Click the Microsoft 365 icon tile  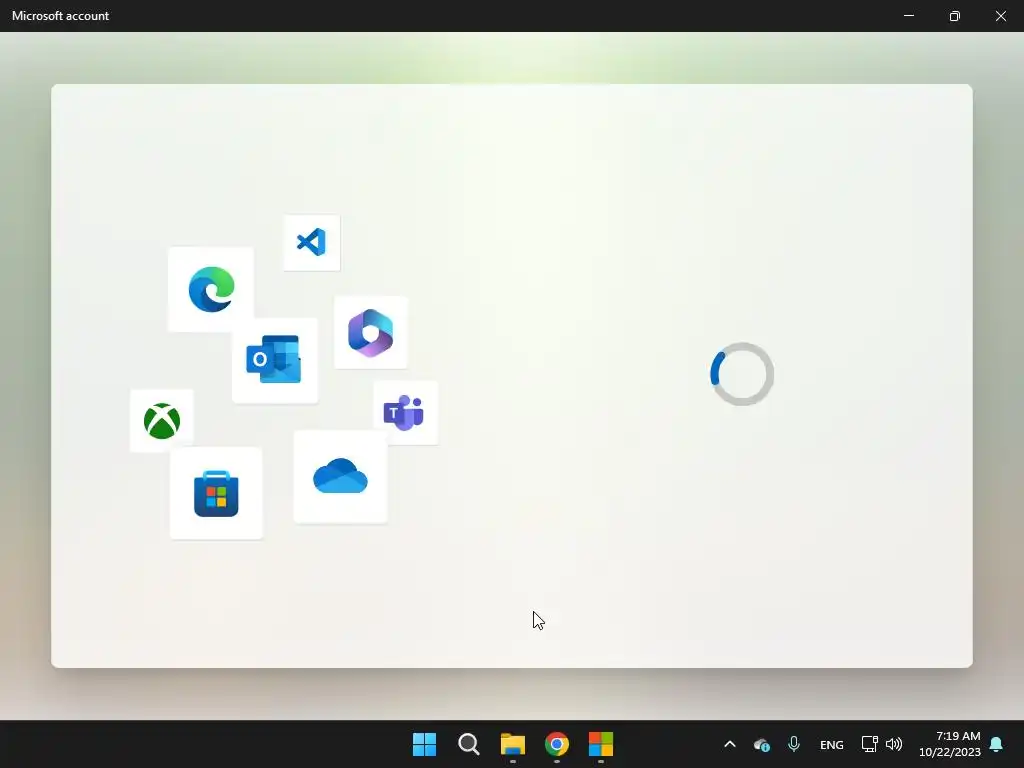pos(371,332)
